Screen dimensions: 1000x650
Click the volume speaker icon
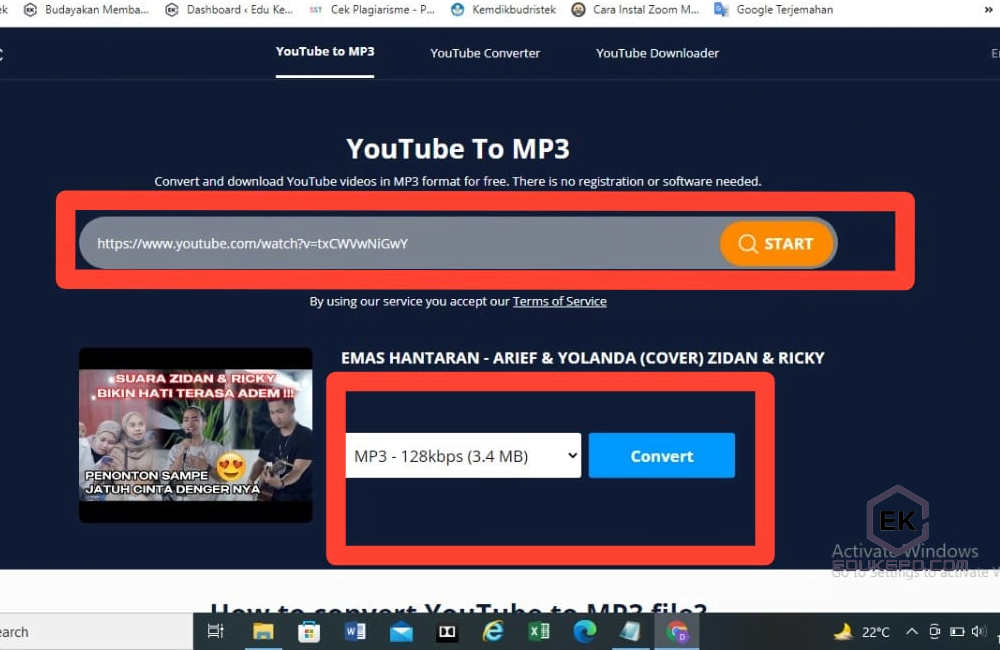(978, 632)
